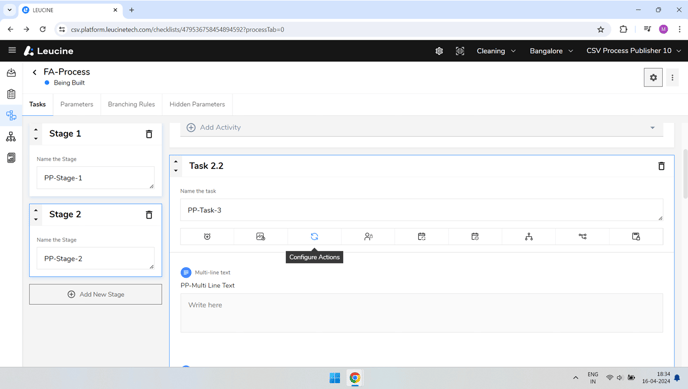Move Task 2.2 up with arrow
Image resolution: width=688 pixels, height=389 pixels.
click(176, 162)
